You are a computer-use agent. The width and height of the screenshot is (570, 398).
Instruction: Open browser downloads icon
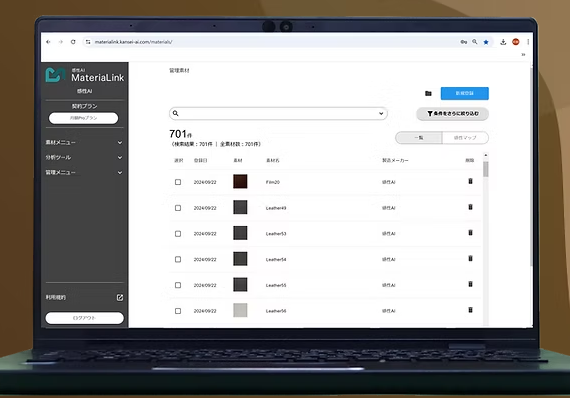tap(503, 42)
